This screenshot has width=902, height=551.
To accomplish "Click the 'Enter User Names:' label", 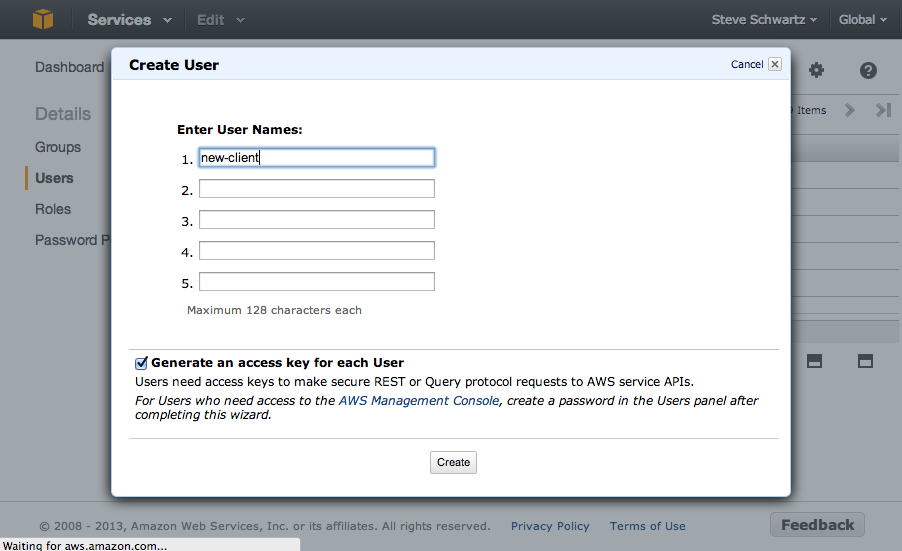I will pos(239,130).
